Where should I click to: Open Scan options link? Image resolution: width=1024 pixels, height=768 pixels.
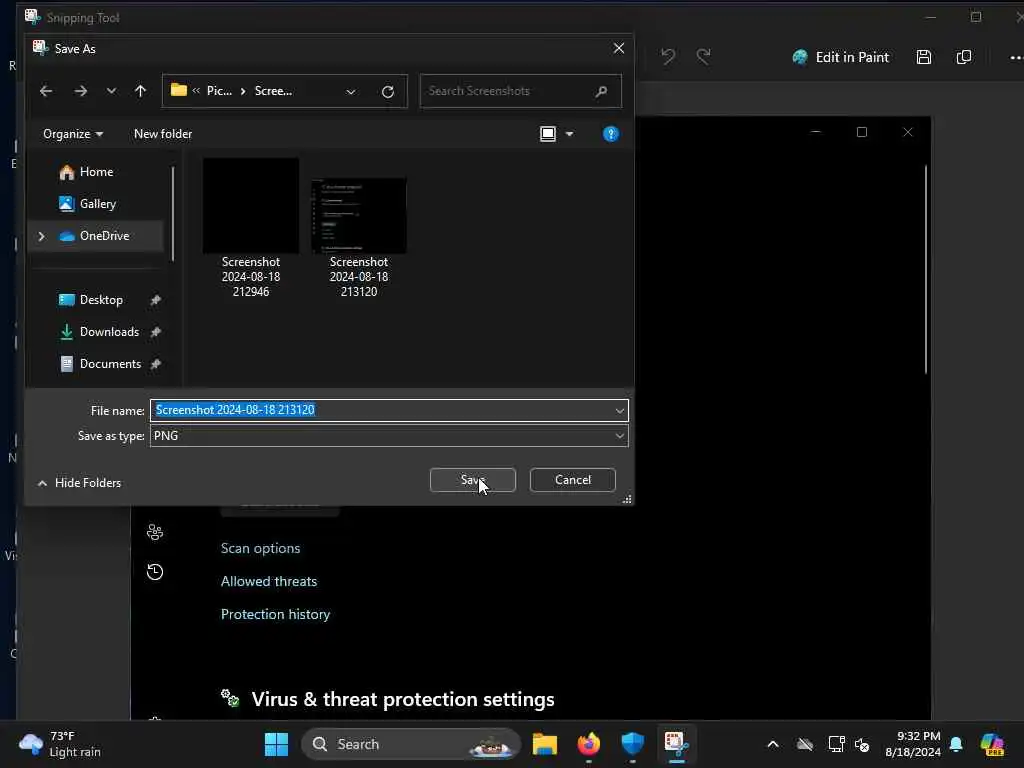click(x=261, y=548)
